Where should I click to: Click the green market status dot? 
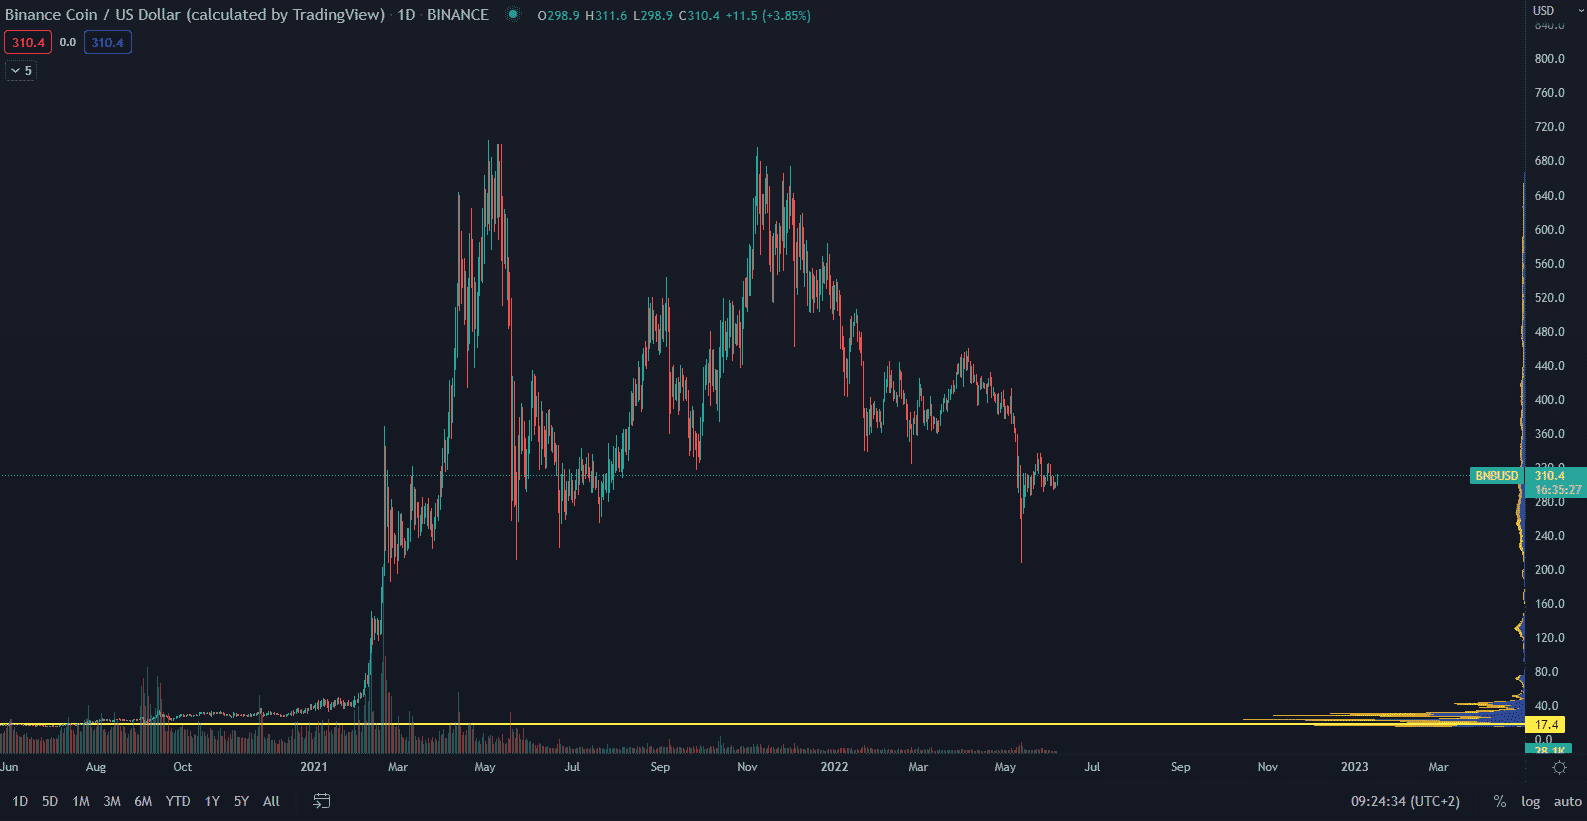513,15
